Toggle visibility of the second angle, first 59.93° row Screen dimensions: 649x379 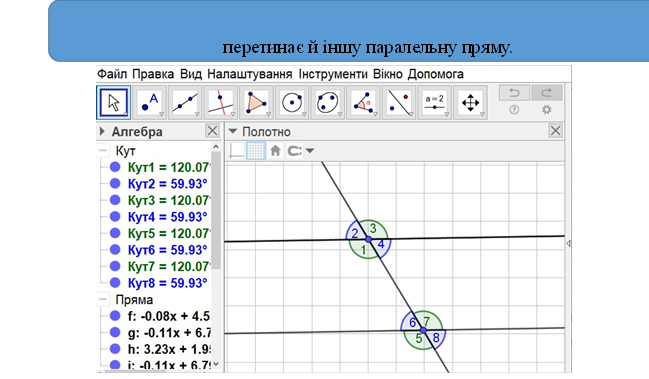click(115, 184)
